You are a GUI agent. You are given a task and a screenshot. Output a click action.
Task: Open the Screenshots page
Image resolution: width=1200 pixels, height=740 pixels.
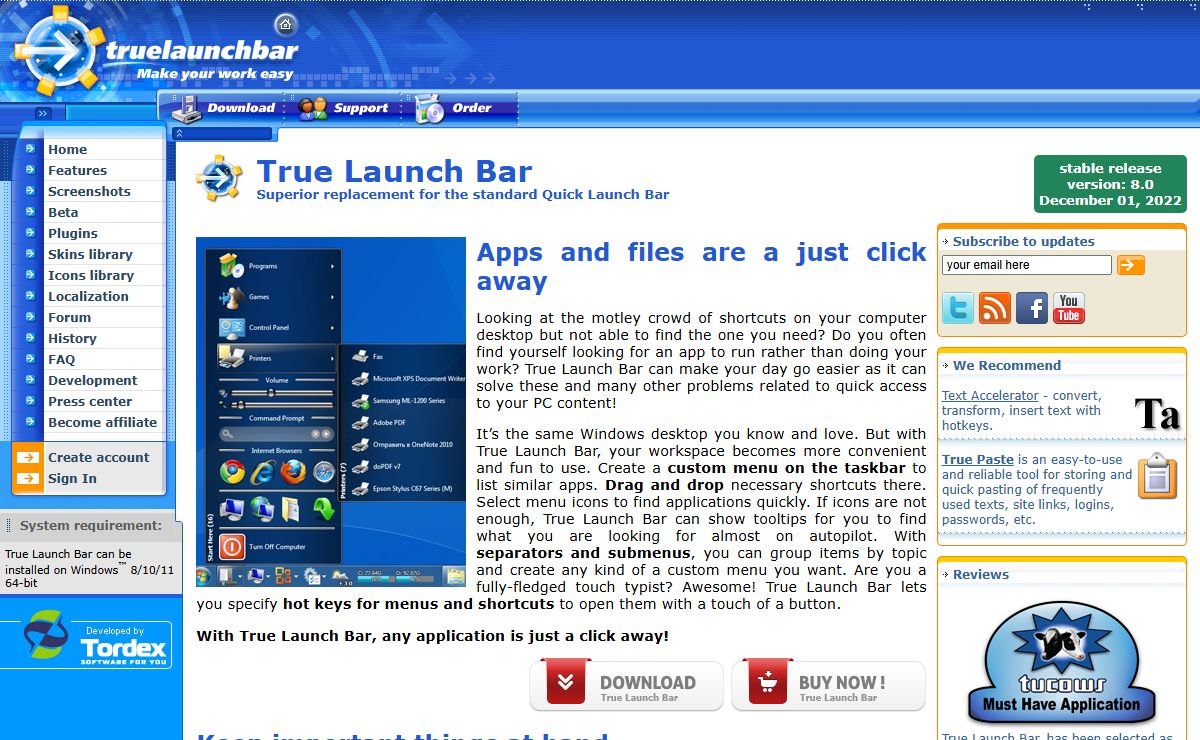tap(89, 191)
